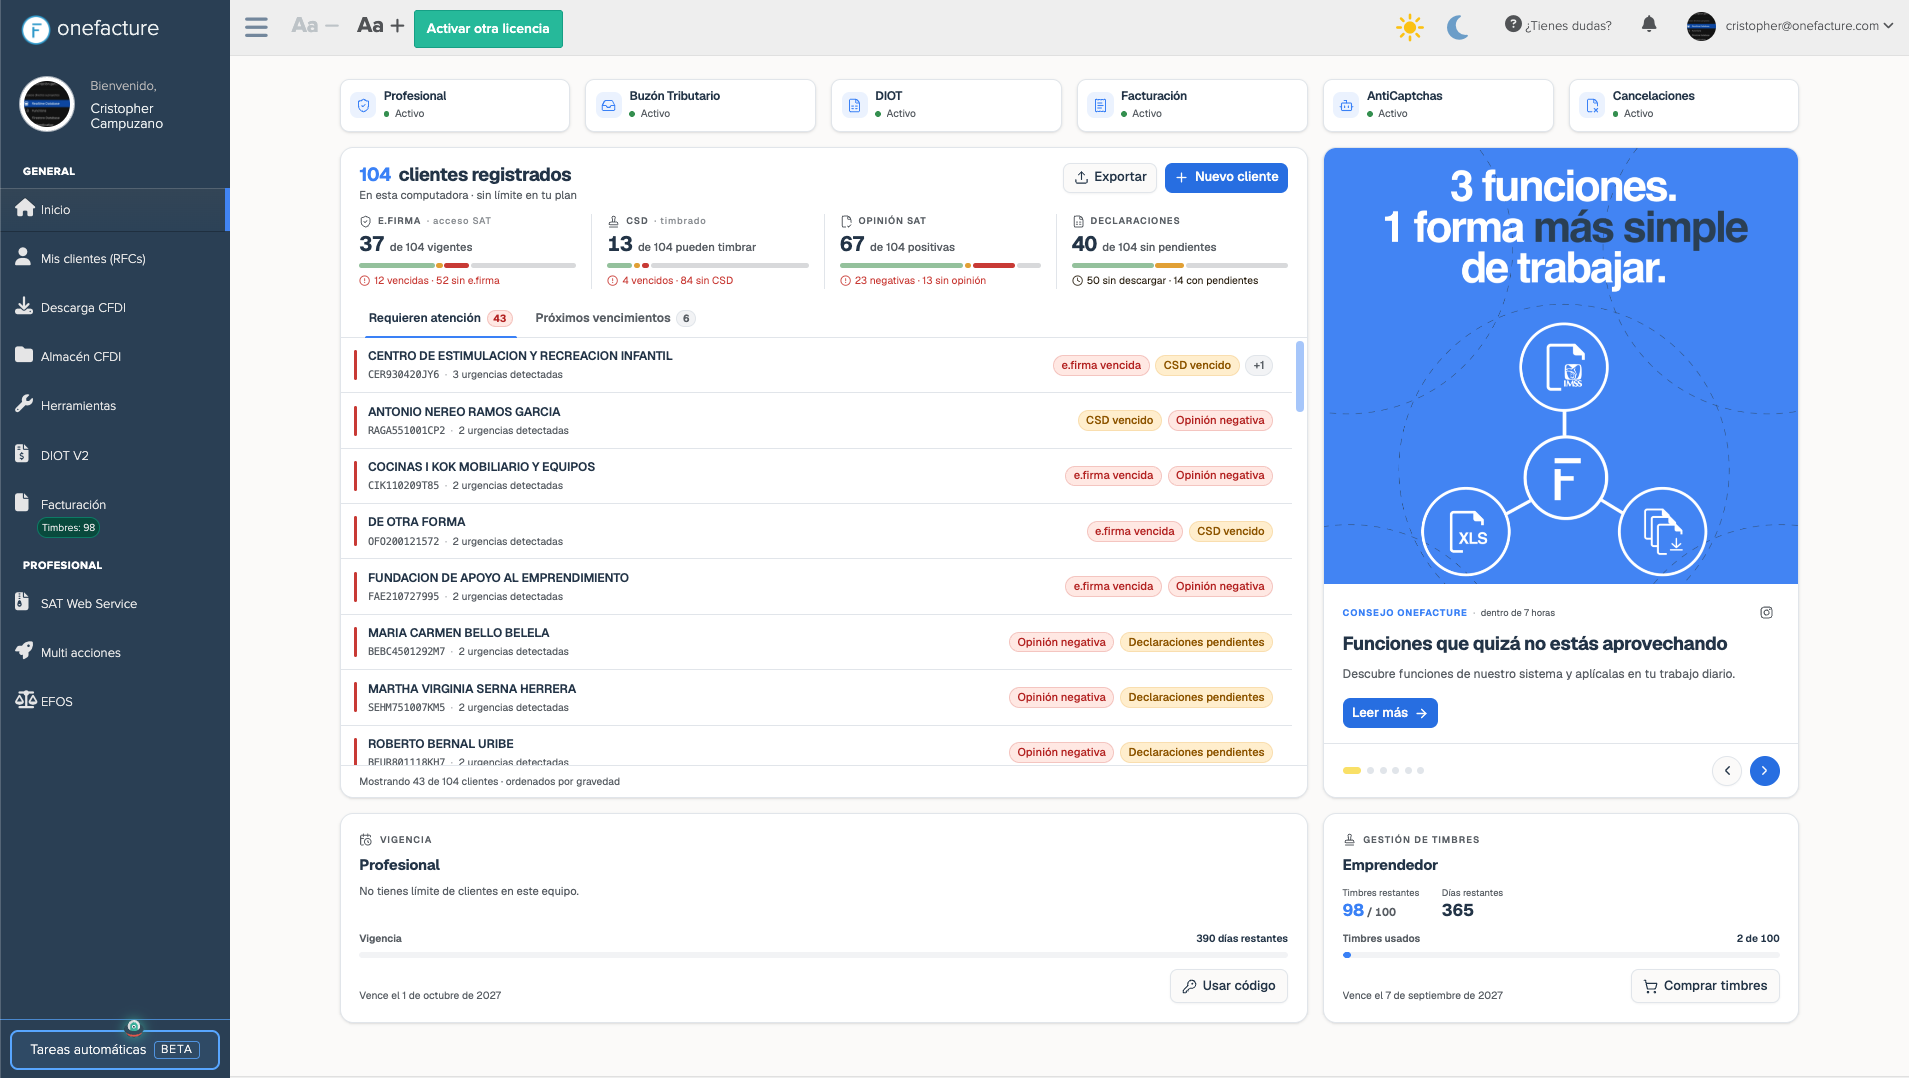Switch to light mode sun icon
Screen dimensions: 1909x1078
[1409, 27]
